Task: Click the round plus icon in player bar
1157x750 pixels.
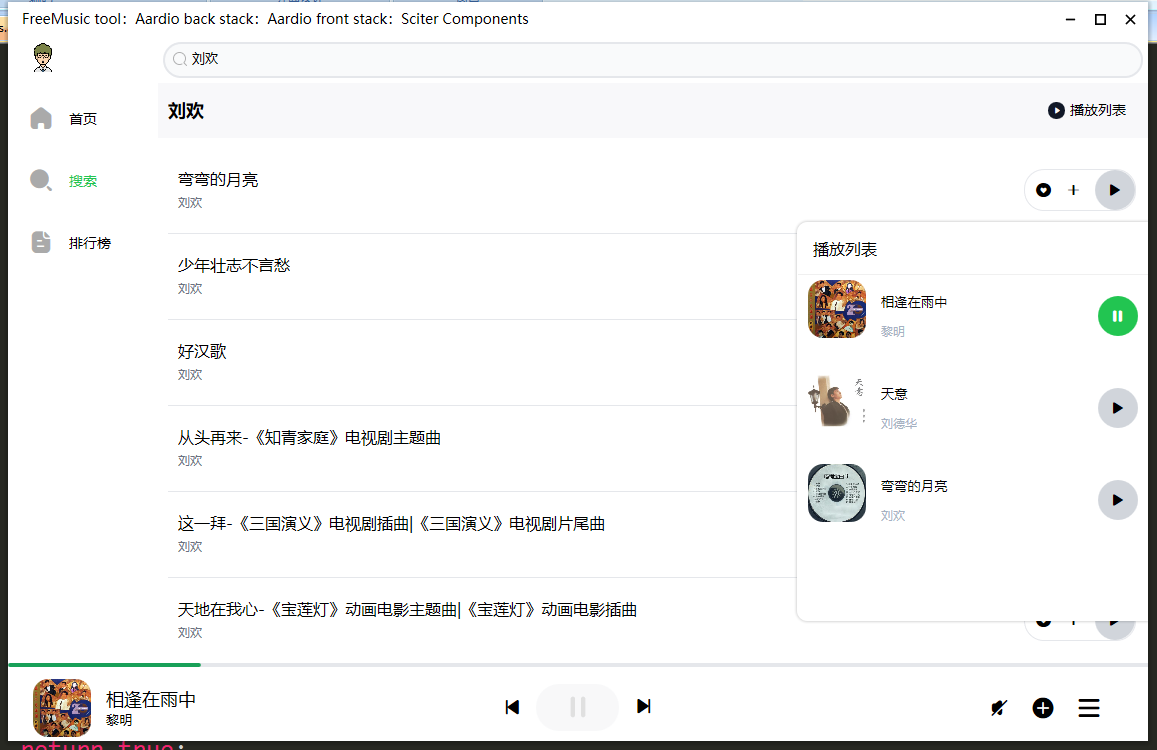Action: pyautogui.click(x=1043, y=708)
